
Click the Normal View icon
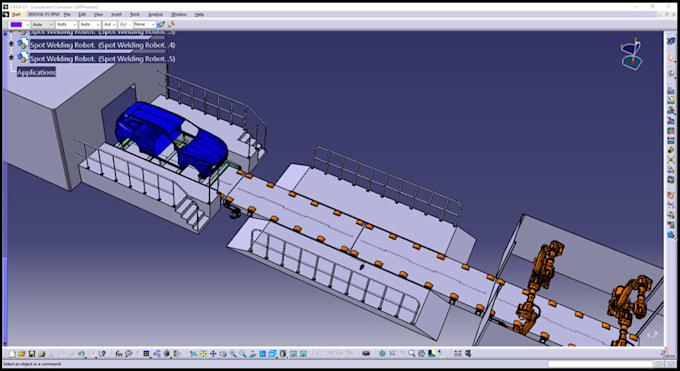coord(252,354)
